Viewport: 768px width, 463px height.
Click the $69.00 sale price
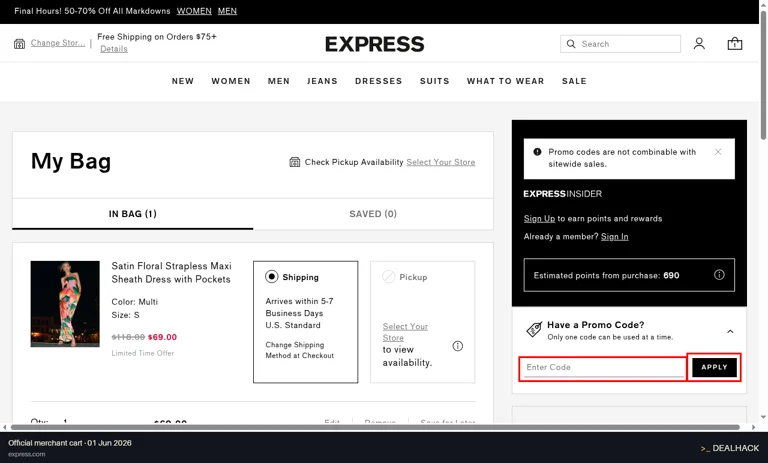[162, 337]
